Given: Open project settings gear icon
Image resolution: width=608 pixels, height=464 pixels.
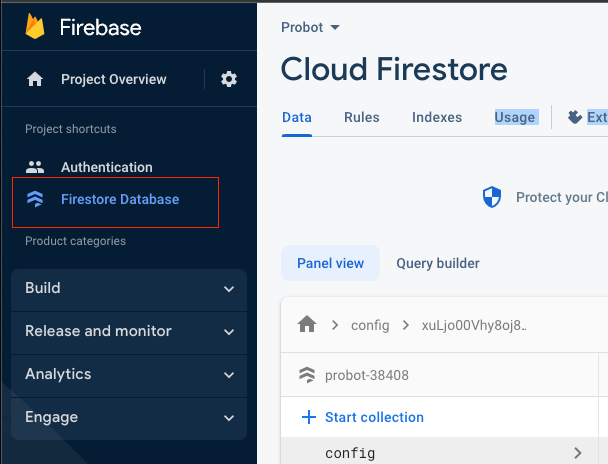Looking at the screenshot, I should 229,79.
